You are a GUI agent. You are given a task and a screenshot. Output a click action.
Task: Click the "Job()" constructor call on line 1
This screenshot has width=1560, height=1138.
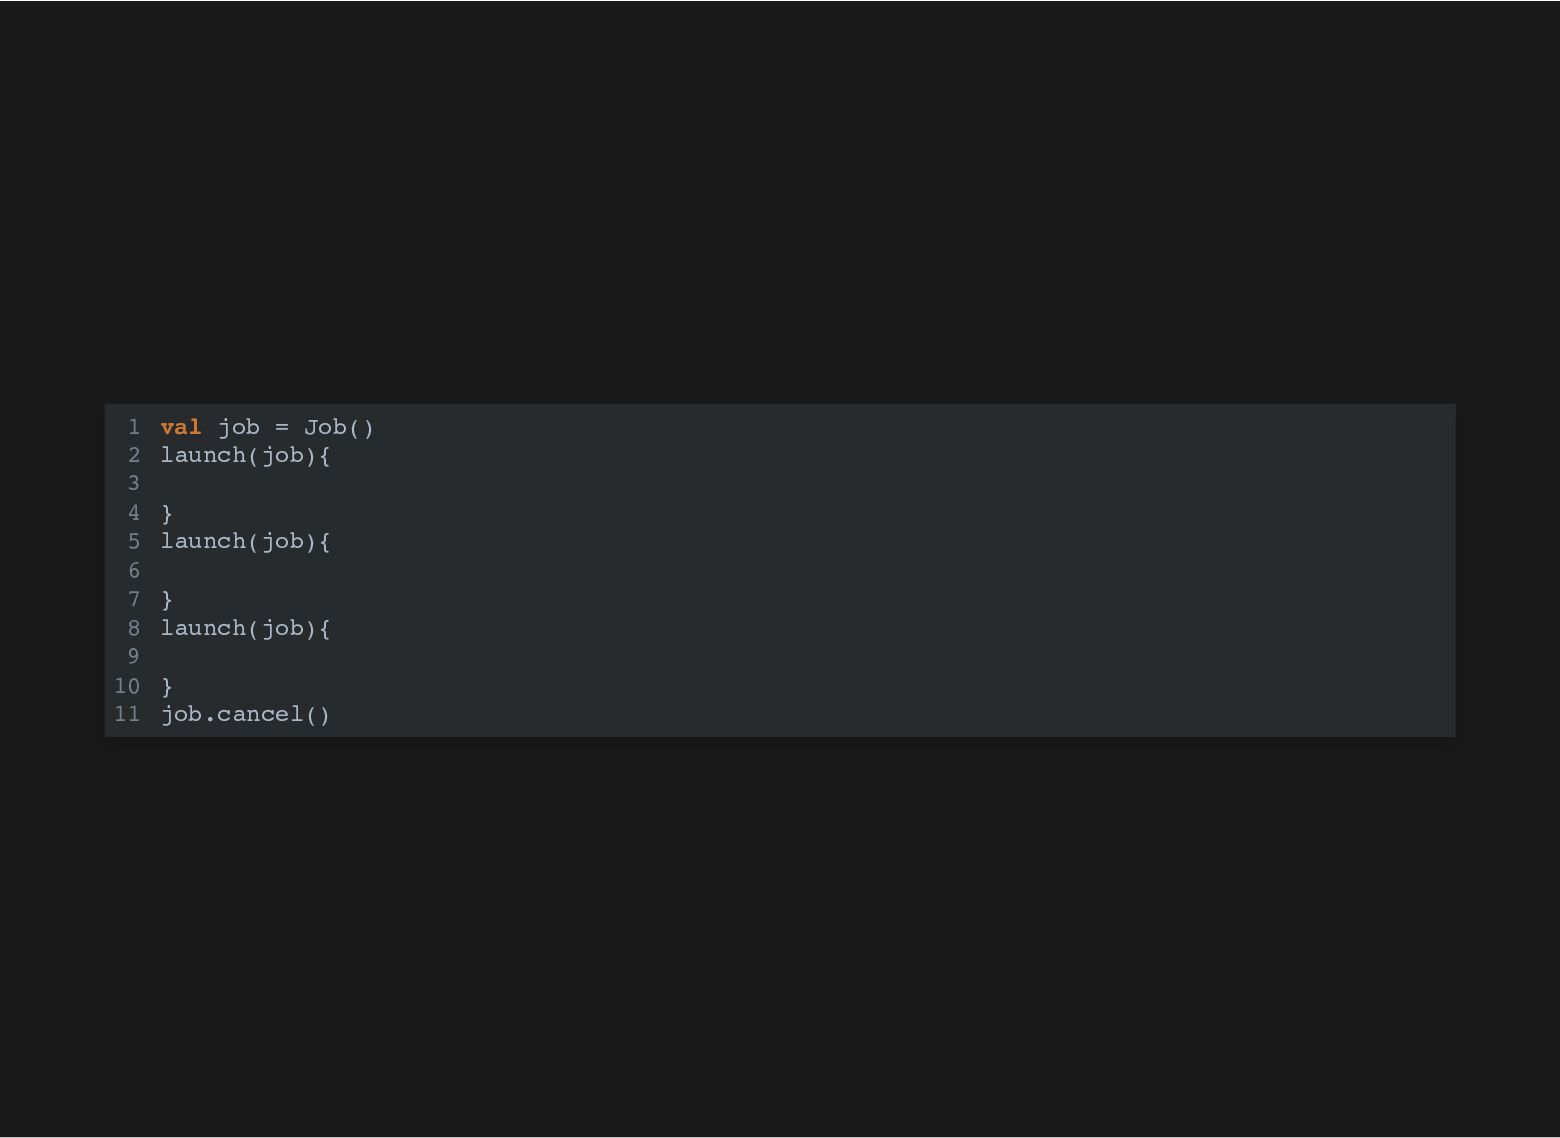pyautogui.click(x=339, y=427)
